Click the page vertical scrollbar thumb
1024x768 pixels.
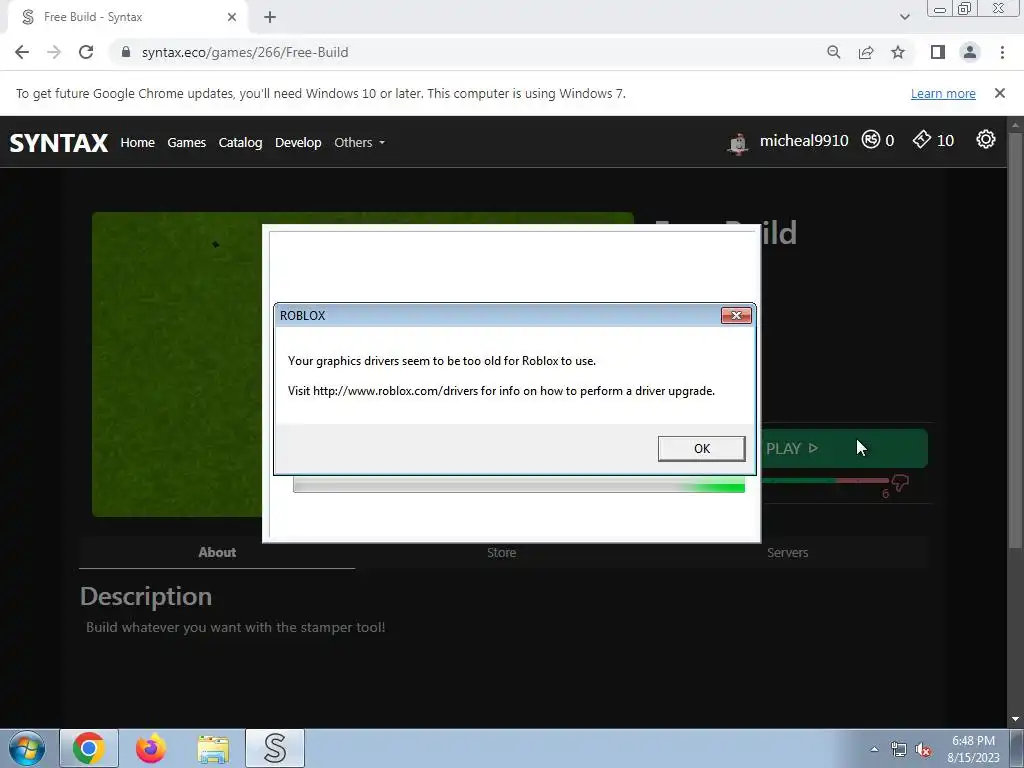[1015, 340]
